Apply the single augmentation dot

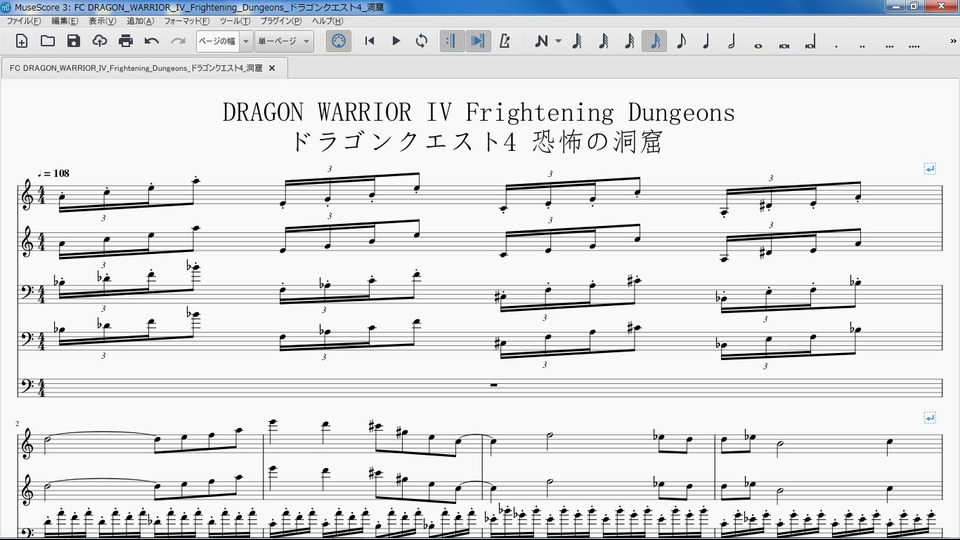[836, 45]
